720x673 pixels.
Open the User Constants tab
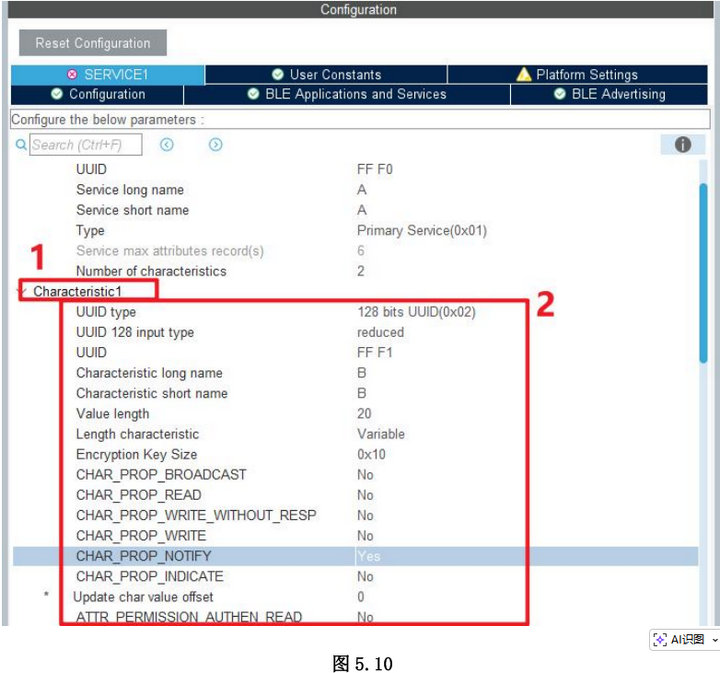coord(326,75)
